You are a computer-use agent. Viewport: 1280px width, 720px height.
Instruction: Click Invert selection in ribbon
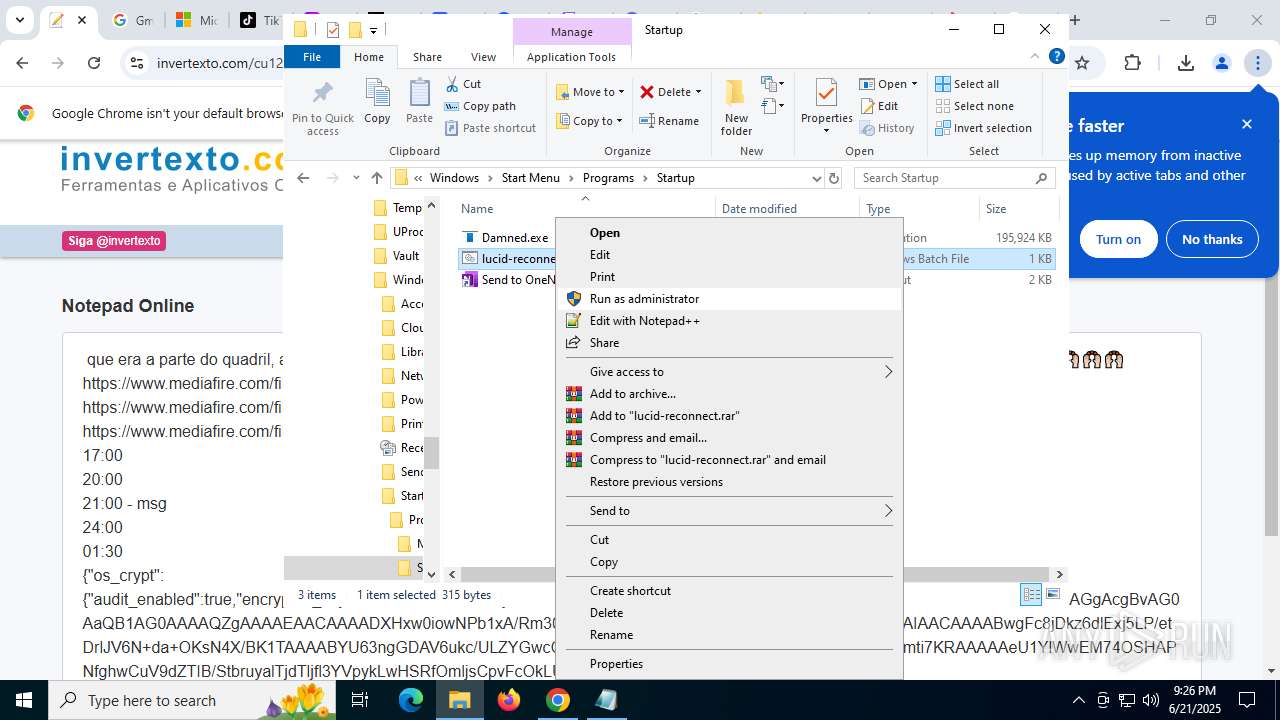pyautogui.click(x=983, y=128)
